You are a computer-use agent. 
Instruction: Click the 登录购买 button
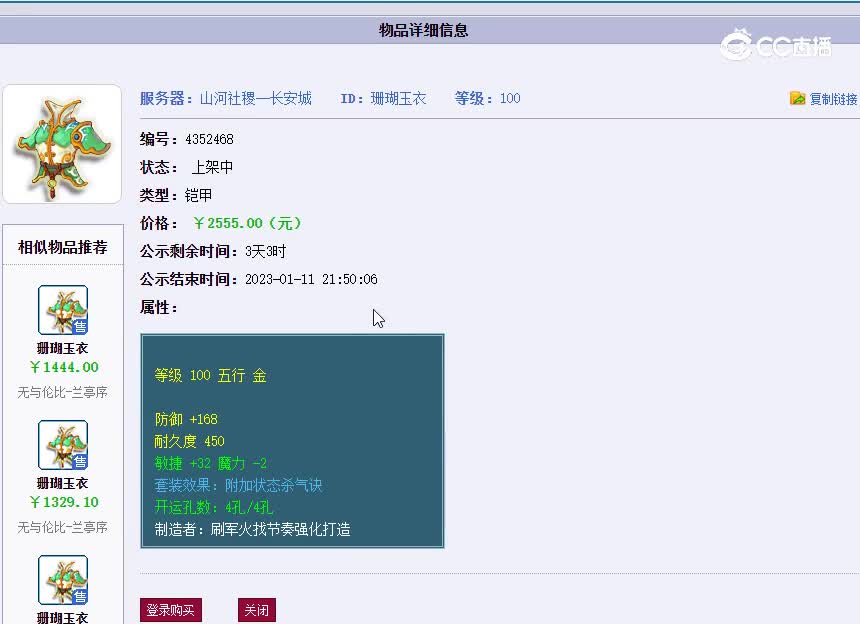click(171, 610)
